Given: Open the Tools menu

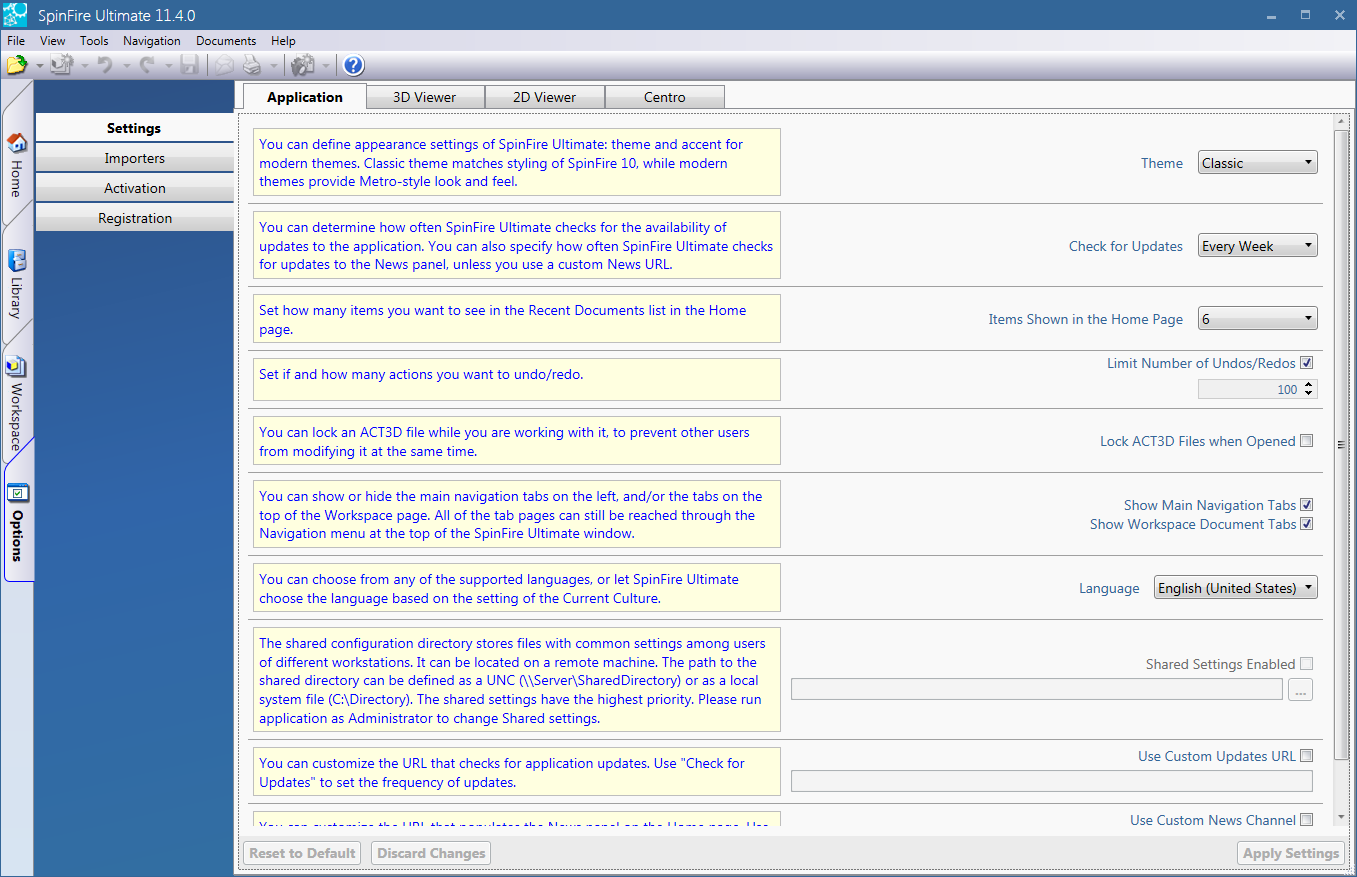Looking at the screenshot, I should click(94, 41).
